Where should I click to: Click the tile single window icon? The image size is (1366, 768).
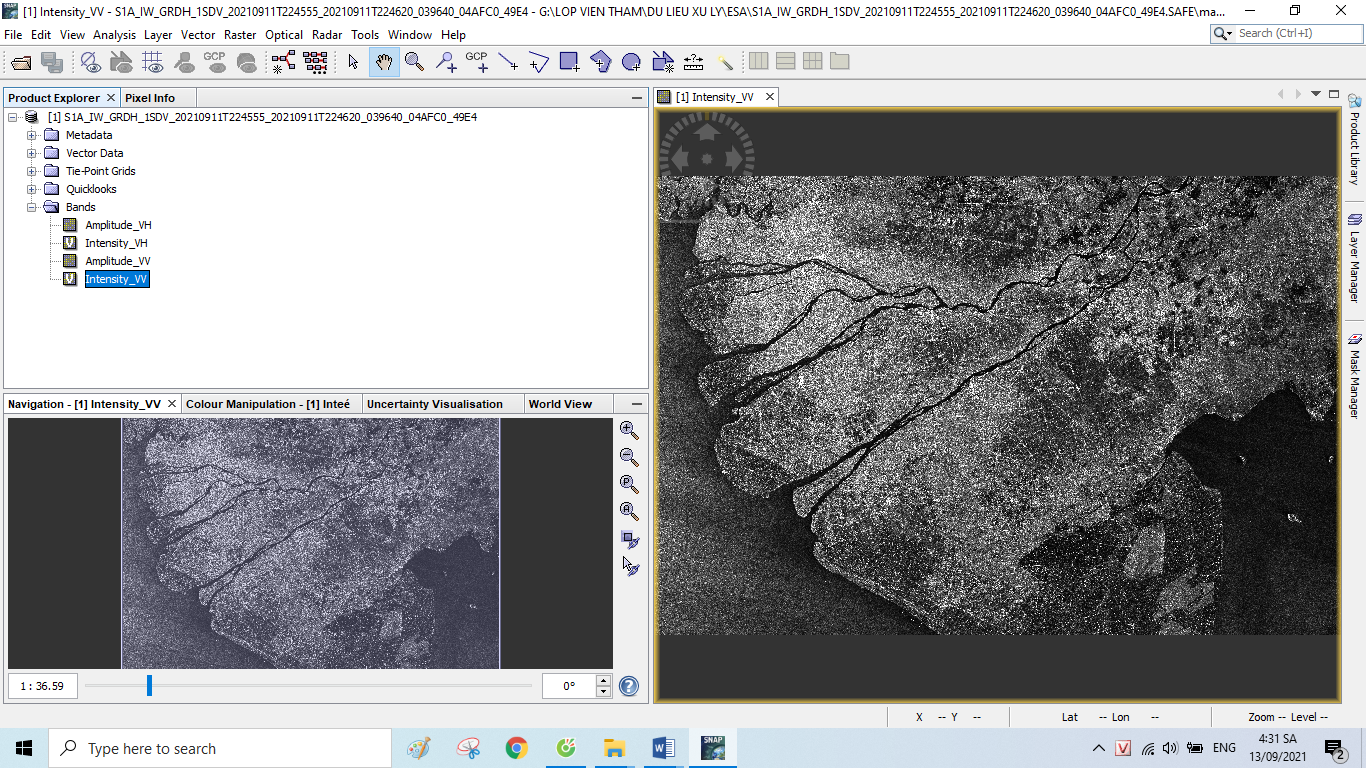(840, 61)
